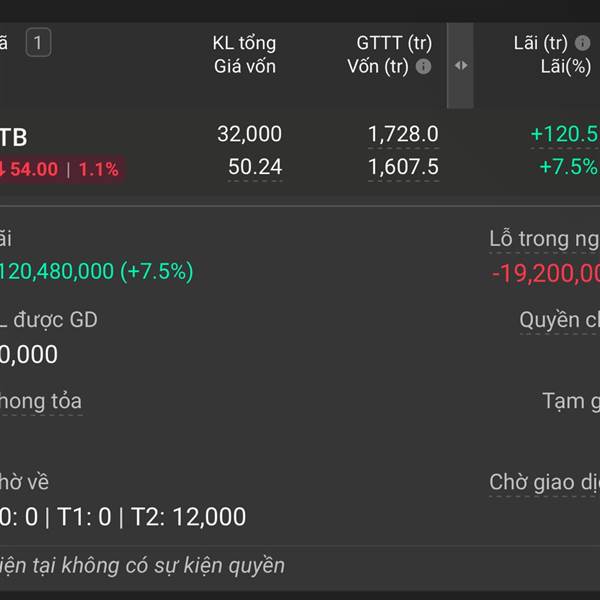This screenshot has height=600, width=600.
Task: Click the Chờ giao dịch label
Action: pos(545,482)
